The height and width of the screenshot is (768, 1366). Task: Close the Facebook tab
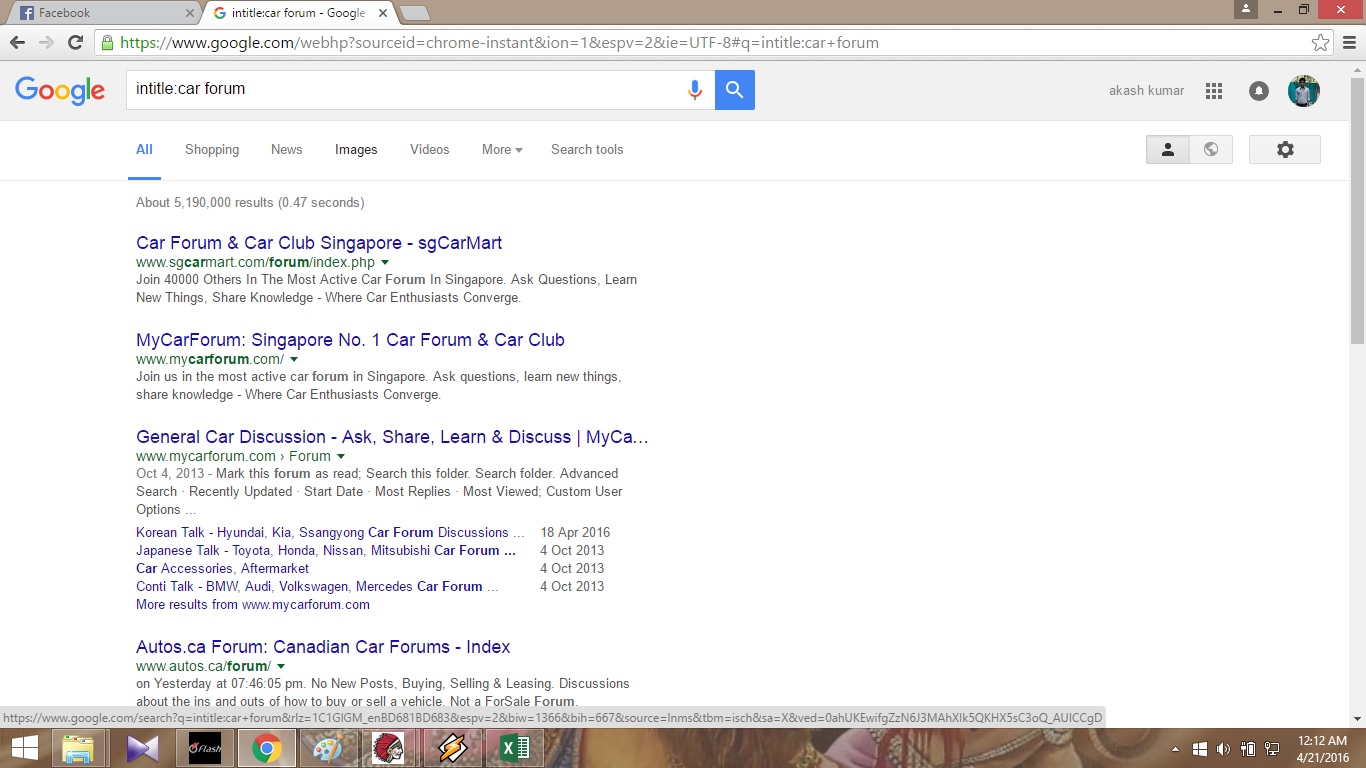click(190, 13)
